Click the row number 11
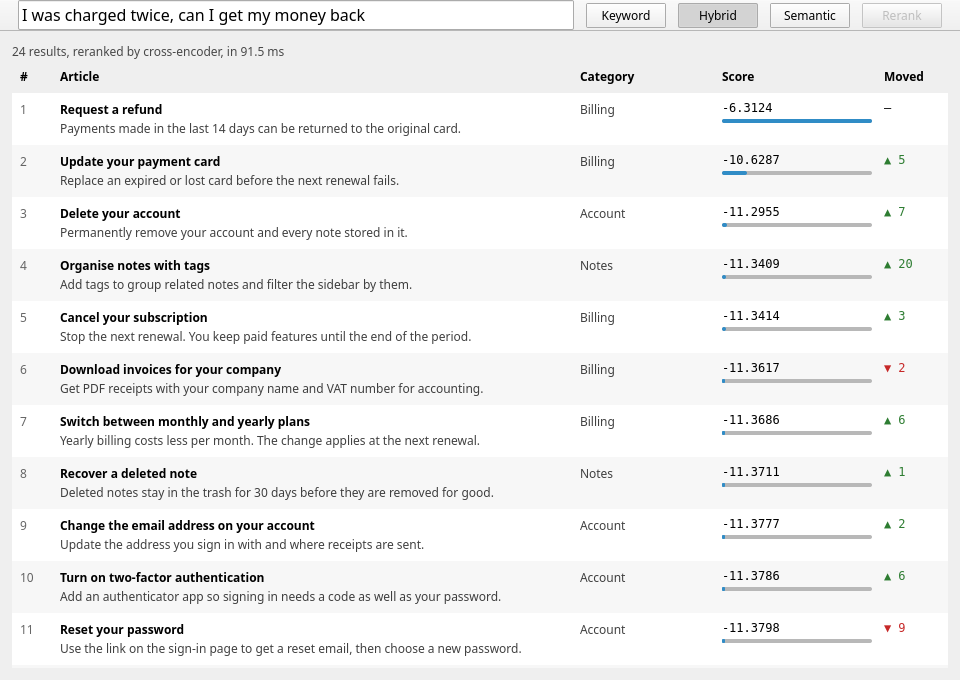Viewport: 960px width, 680px height. (x=26, y=630)
